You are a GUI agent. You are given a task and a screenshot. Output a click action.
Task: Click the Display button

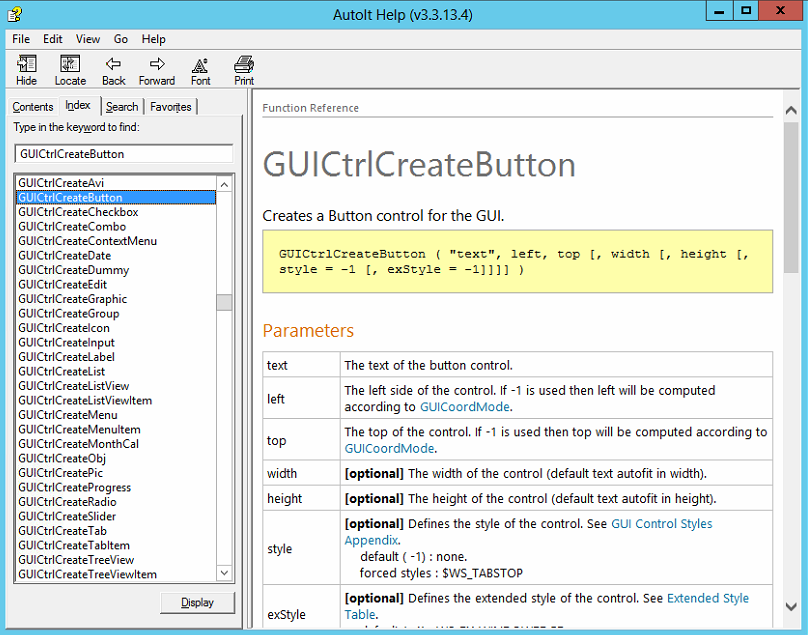point(197,603)
